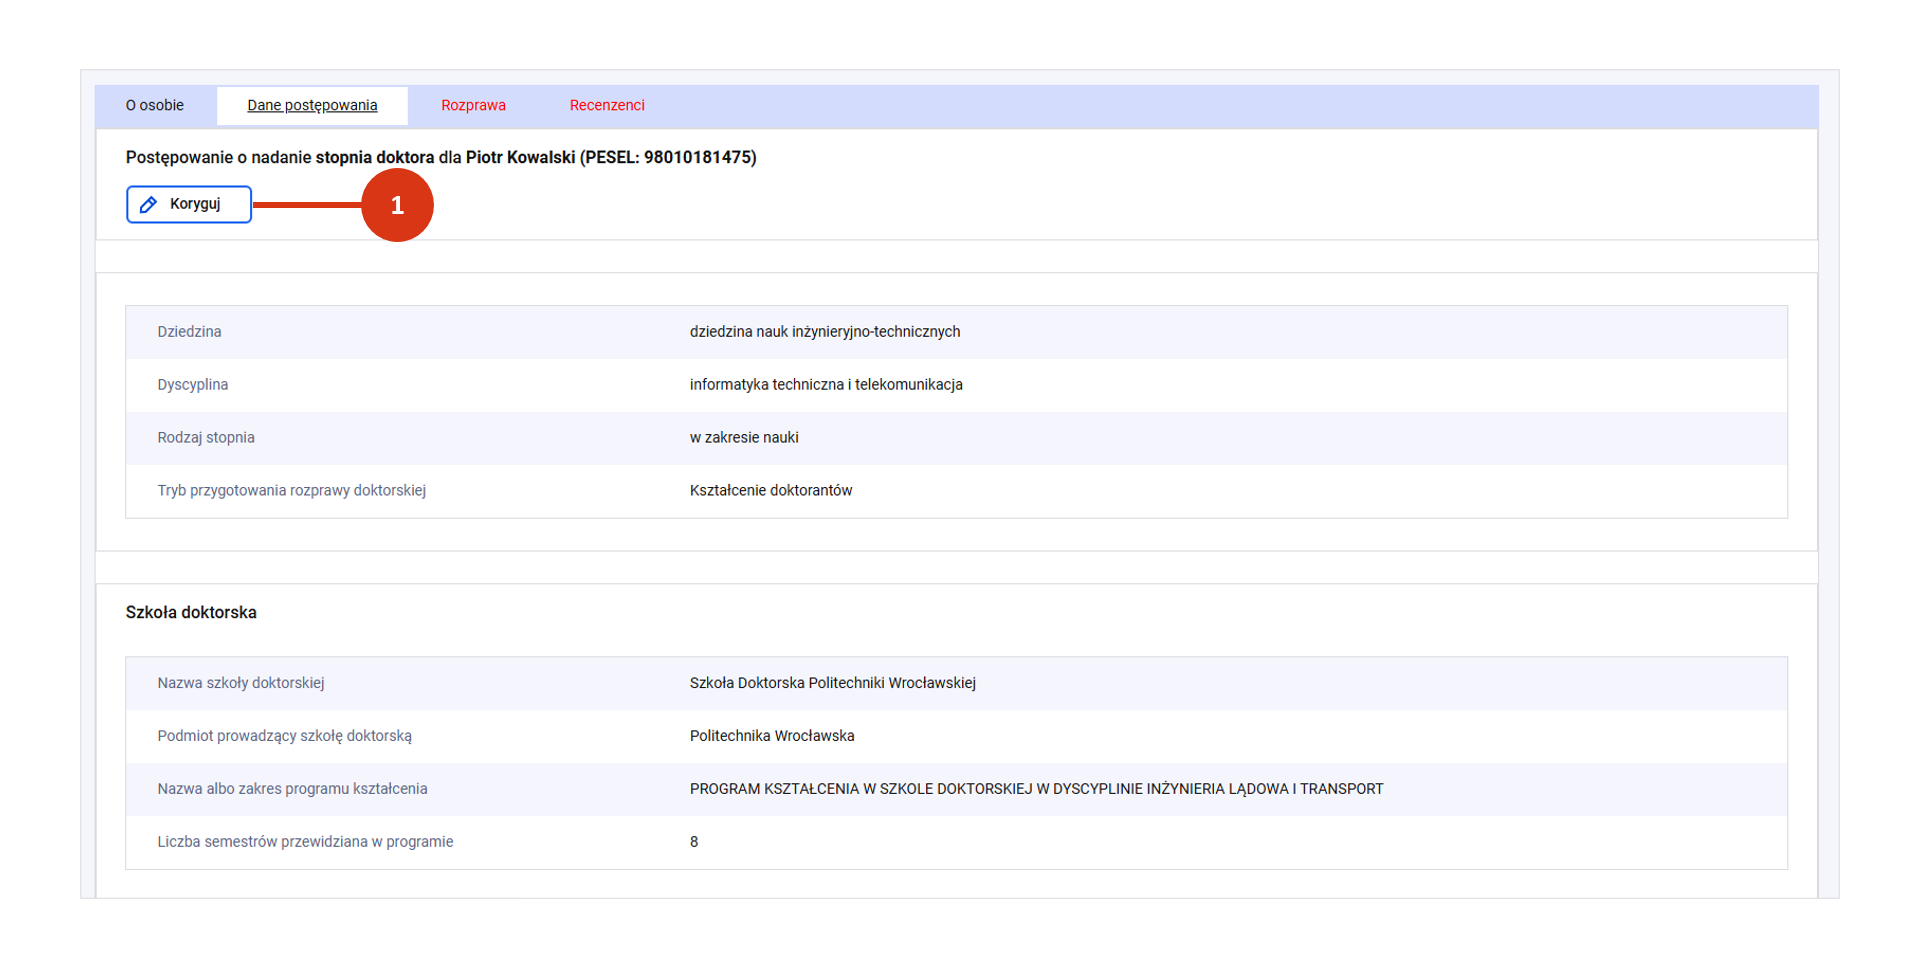
Task: Click the proceeding title with PESEL number
Action: point(441,158)
